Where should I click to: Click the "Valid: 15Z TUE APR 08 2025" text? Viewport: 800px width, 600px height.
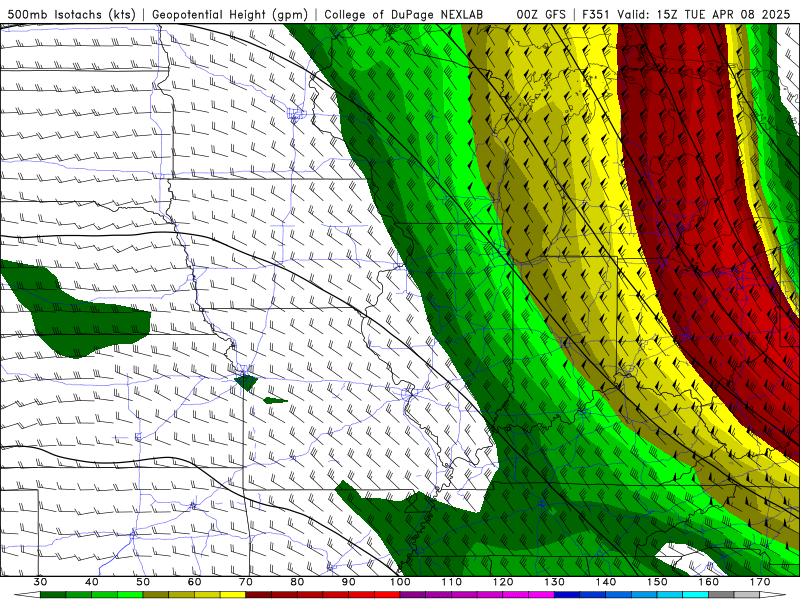pyautogui.click(x=703, y=14)
